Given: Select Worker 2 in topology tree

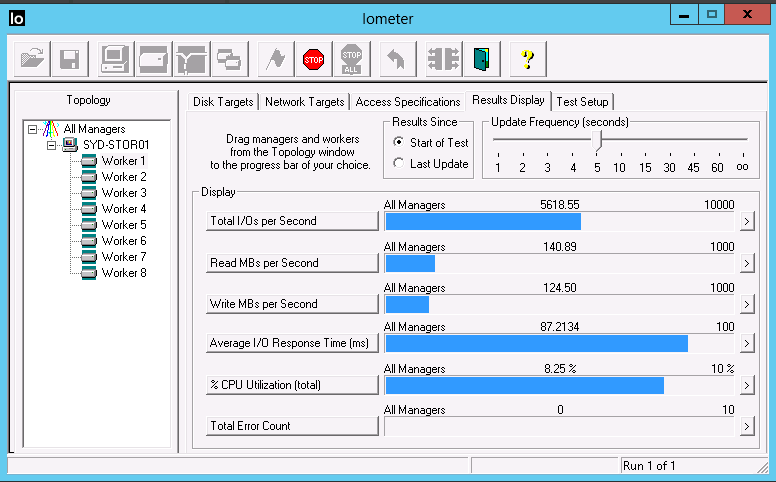Looking at the screenshot, I should (124, 177).
